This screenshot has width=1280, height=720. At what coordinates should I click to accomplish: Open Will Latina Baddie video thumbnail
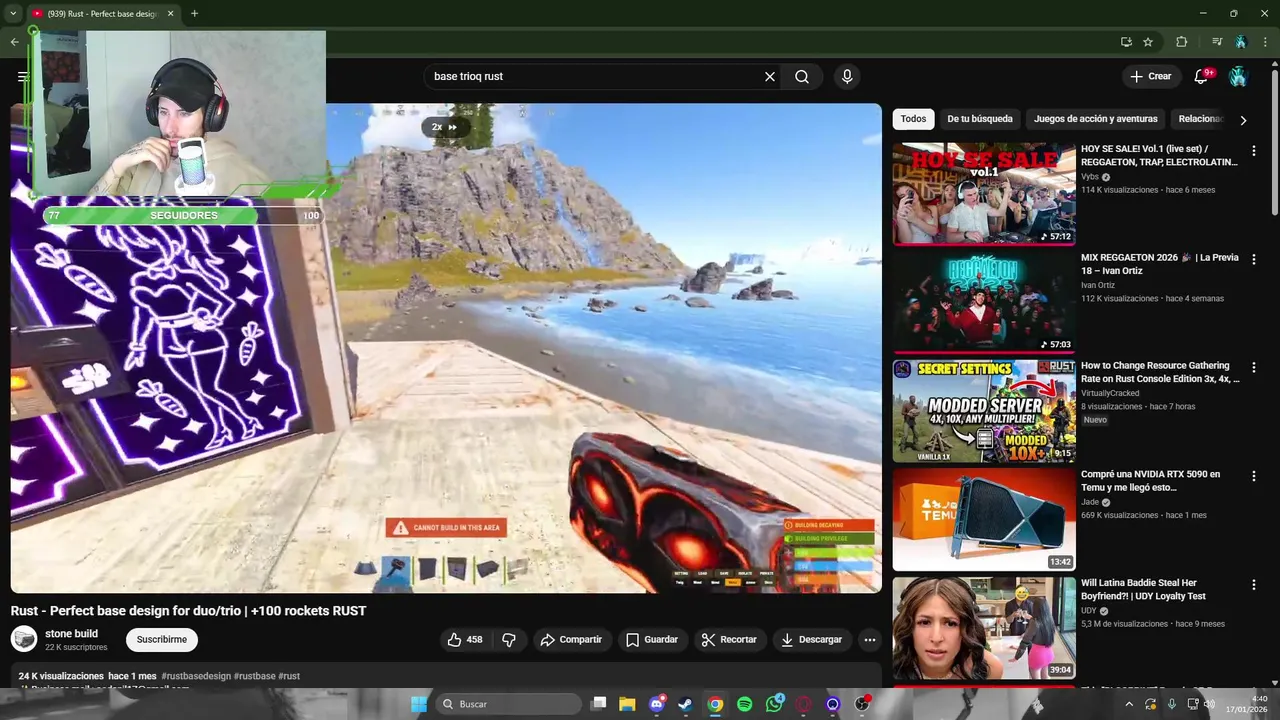point(984,628)
